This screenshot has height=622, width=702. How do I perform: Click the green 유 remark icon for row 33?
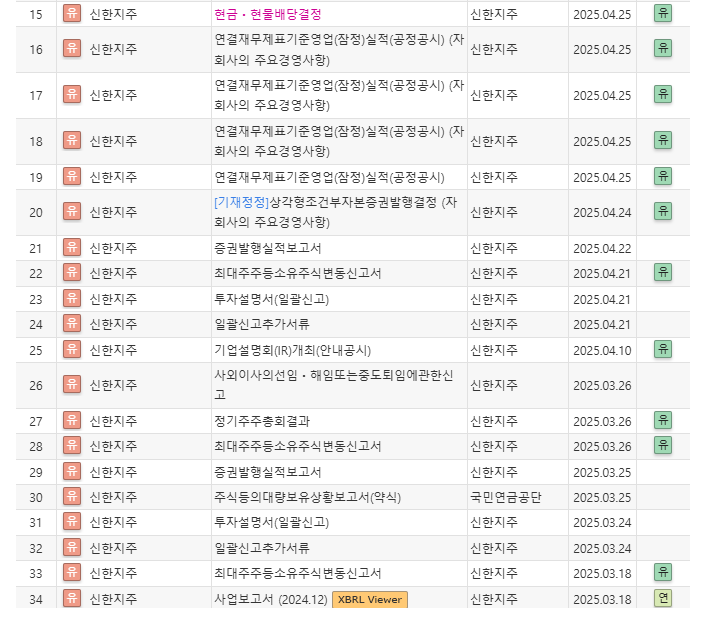point(663,572)
